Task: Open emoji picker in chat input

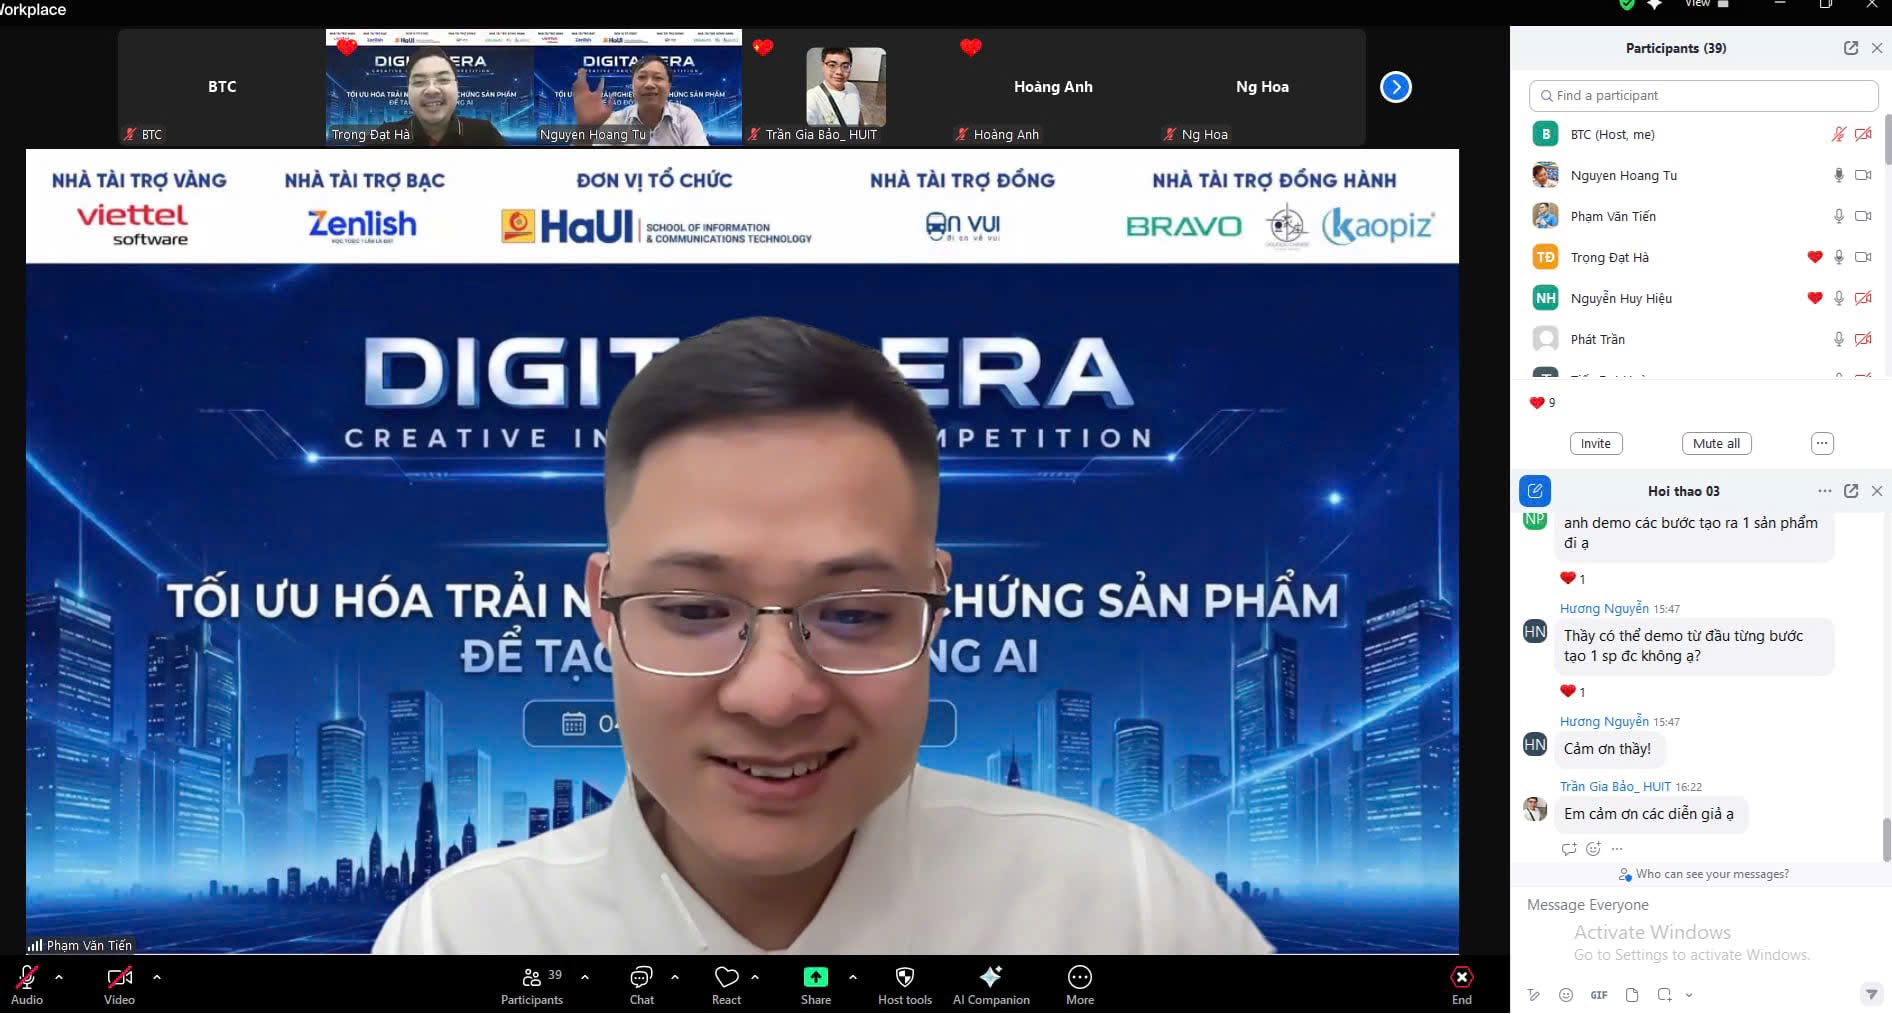Action: coord(1566,995)
